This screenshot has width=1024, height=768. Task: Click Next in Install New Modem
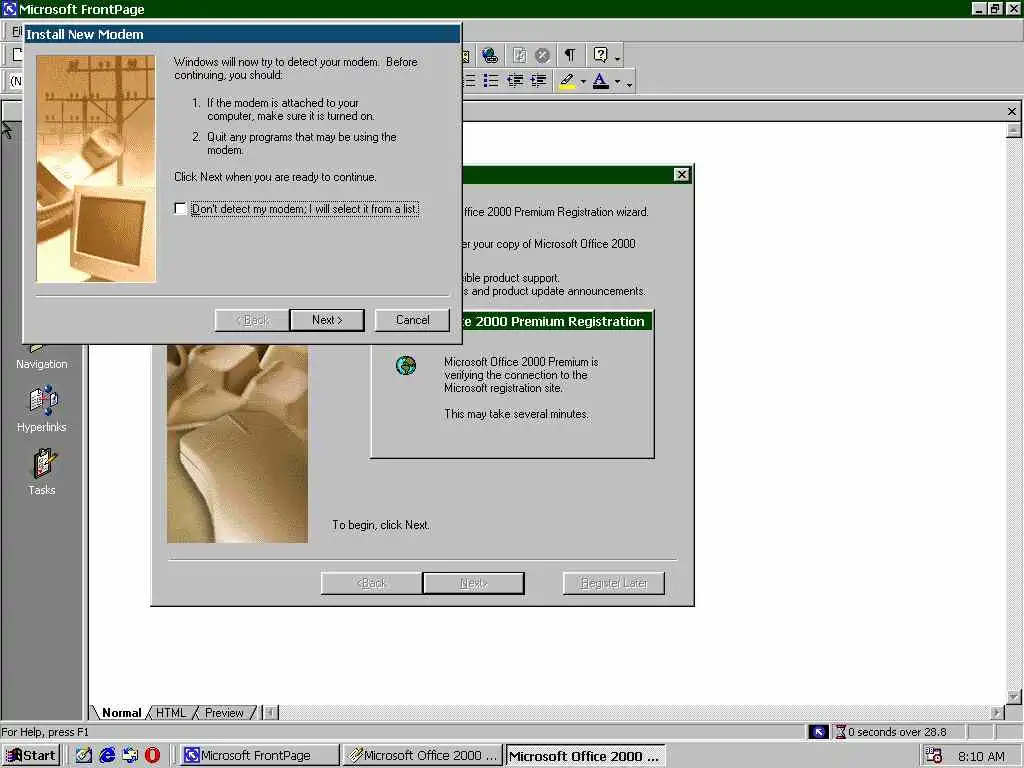[327, 320]
